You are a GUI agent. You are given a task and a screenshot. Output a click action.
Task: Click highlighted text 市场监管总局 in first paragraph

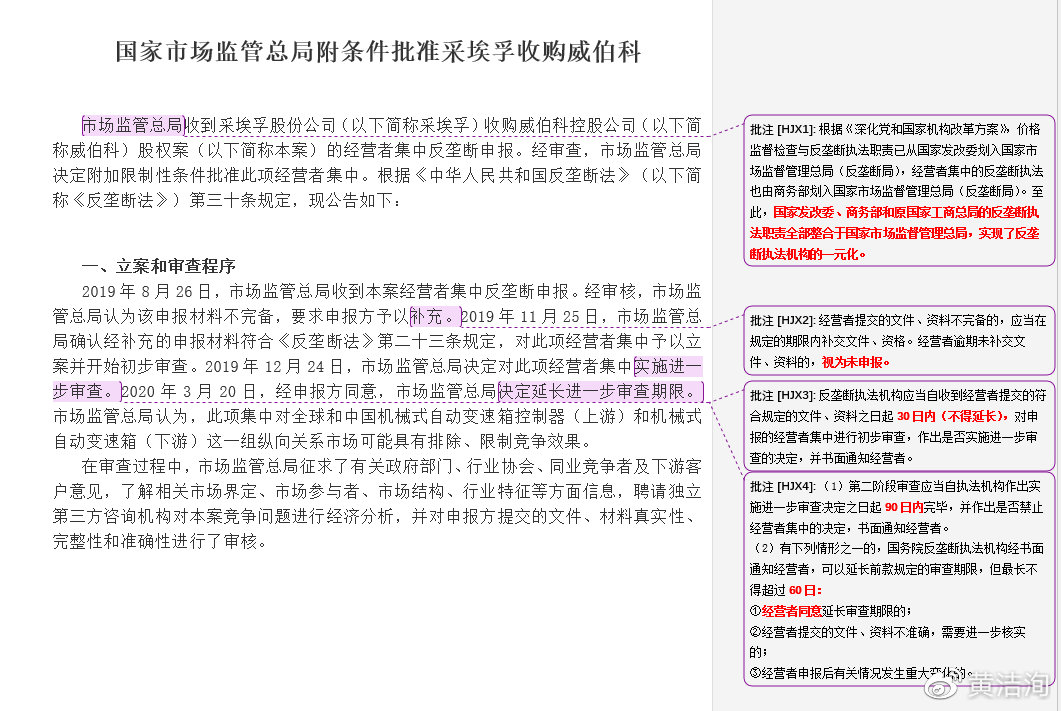[133, 126]
